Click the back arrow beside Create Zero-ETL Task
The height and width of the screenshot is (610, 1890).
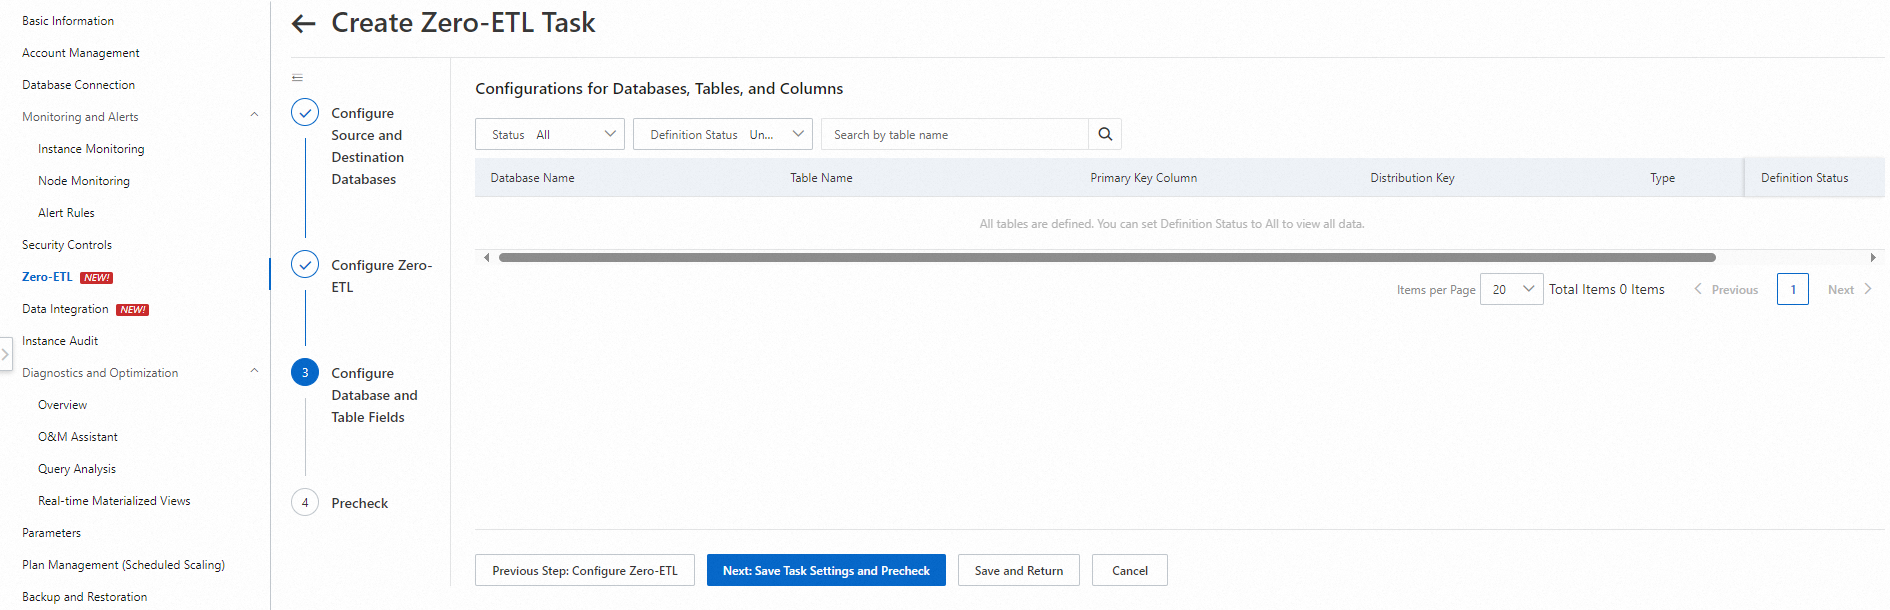[303, 24]
